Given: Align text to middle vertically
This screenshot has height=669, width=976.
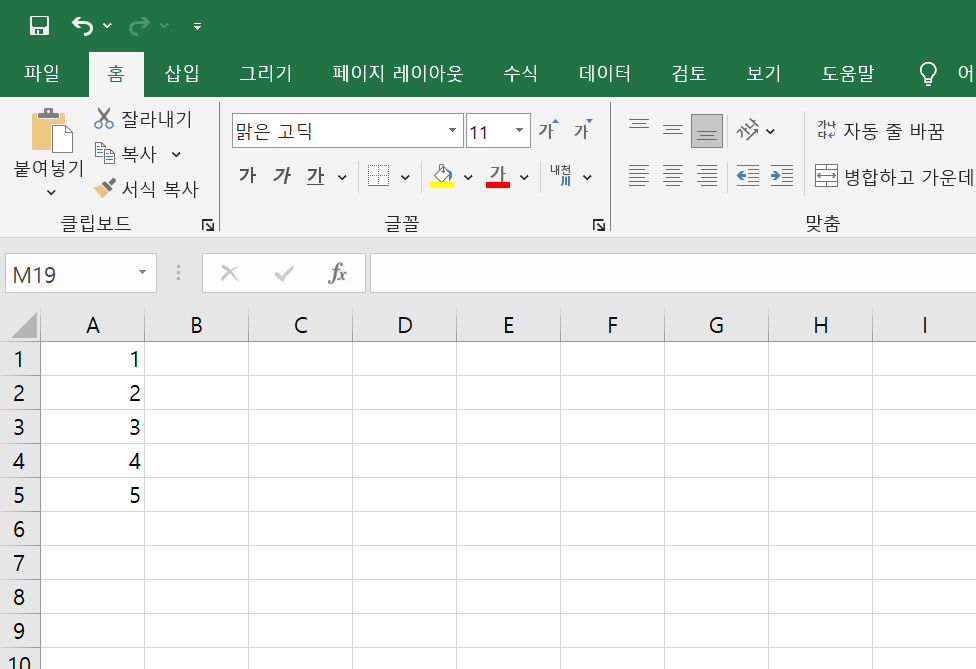Looking at the screenshot, I should (x=673, y=130).
